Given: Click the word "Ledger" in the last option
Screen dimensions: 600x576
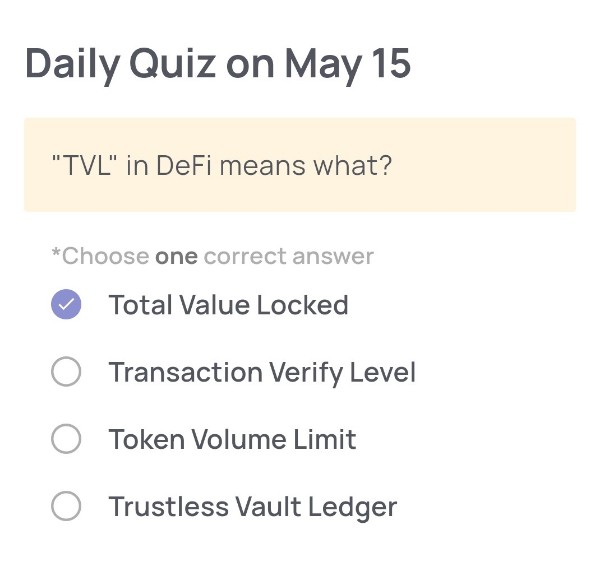Looking at the screenshot, I should click(x=352, y=507).
